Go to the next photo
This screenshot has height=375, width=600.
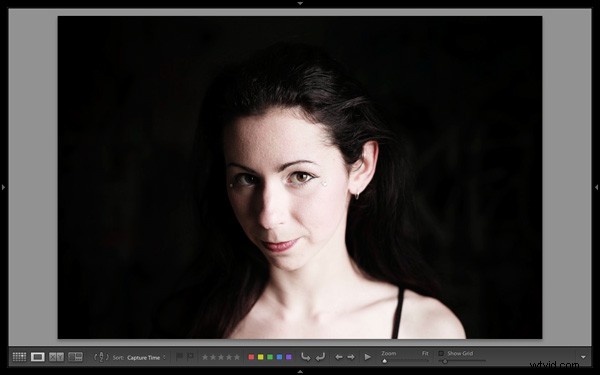click(x=351, y=357)
